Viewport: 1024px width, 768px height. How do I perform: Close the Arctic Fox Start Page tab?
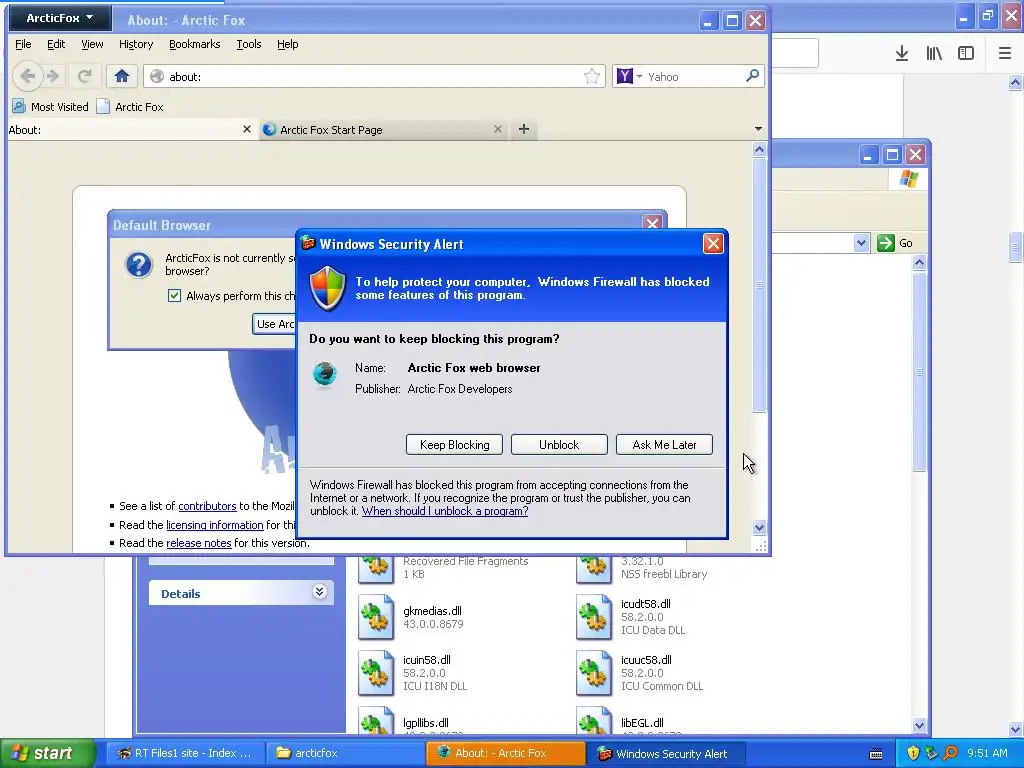tap(498, 129)
